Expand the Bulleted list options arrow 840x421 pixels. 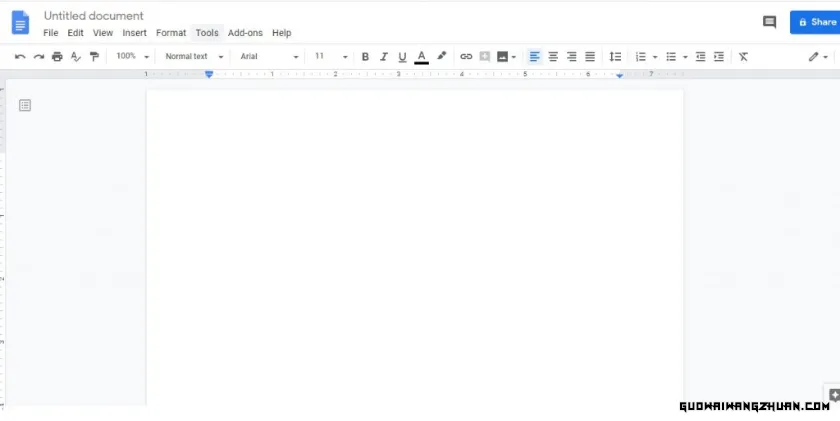[685, 57]
